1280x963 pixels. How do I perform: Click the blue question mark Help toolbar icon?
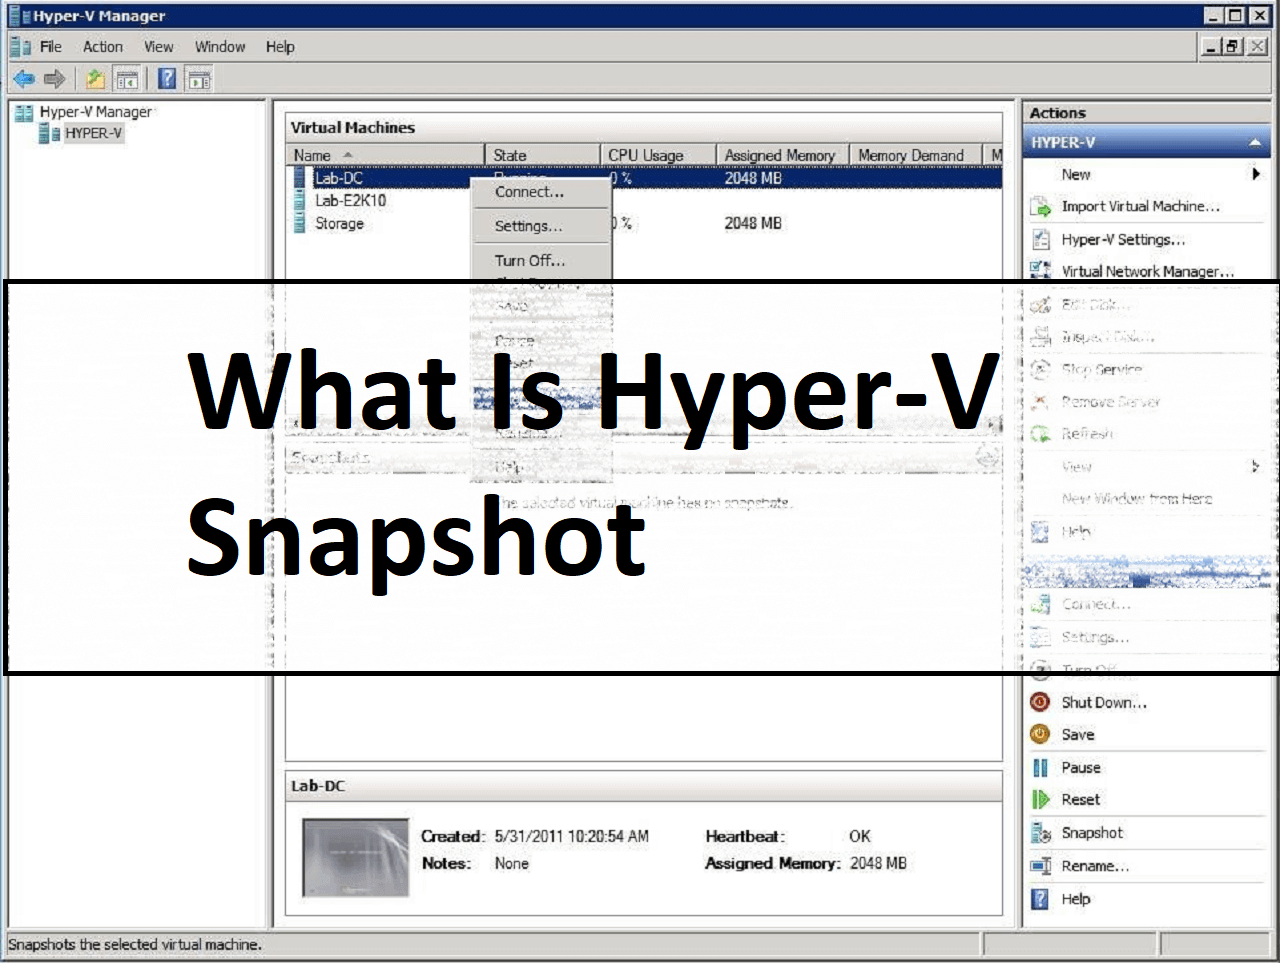(168, 79)
